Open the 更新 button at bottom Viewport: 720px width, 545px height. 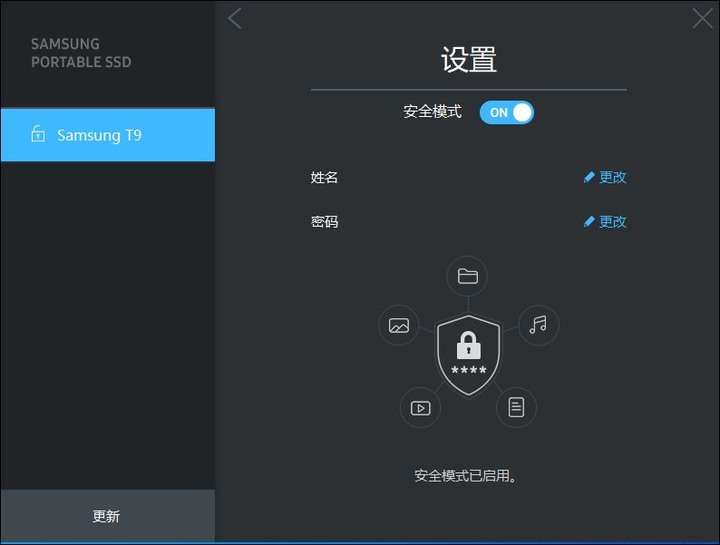point(108,516)
